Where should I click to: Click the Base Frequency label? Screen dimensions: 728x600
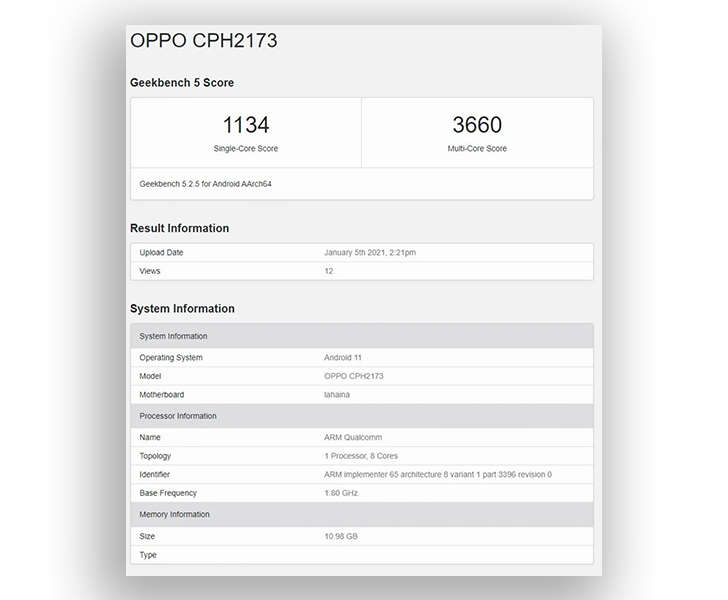168,493
